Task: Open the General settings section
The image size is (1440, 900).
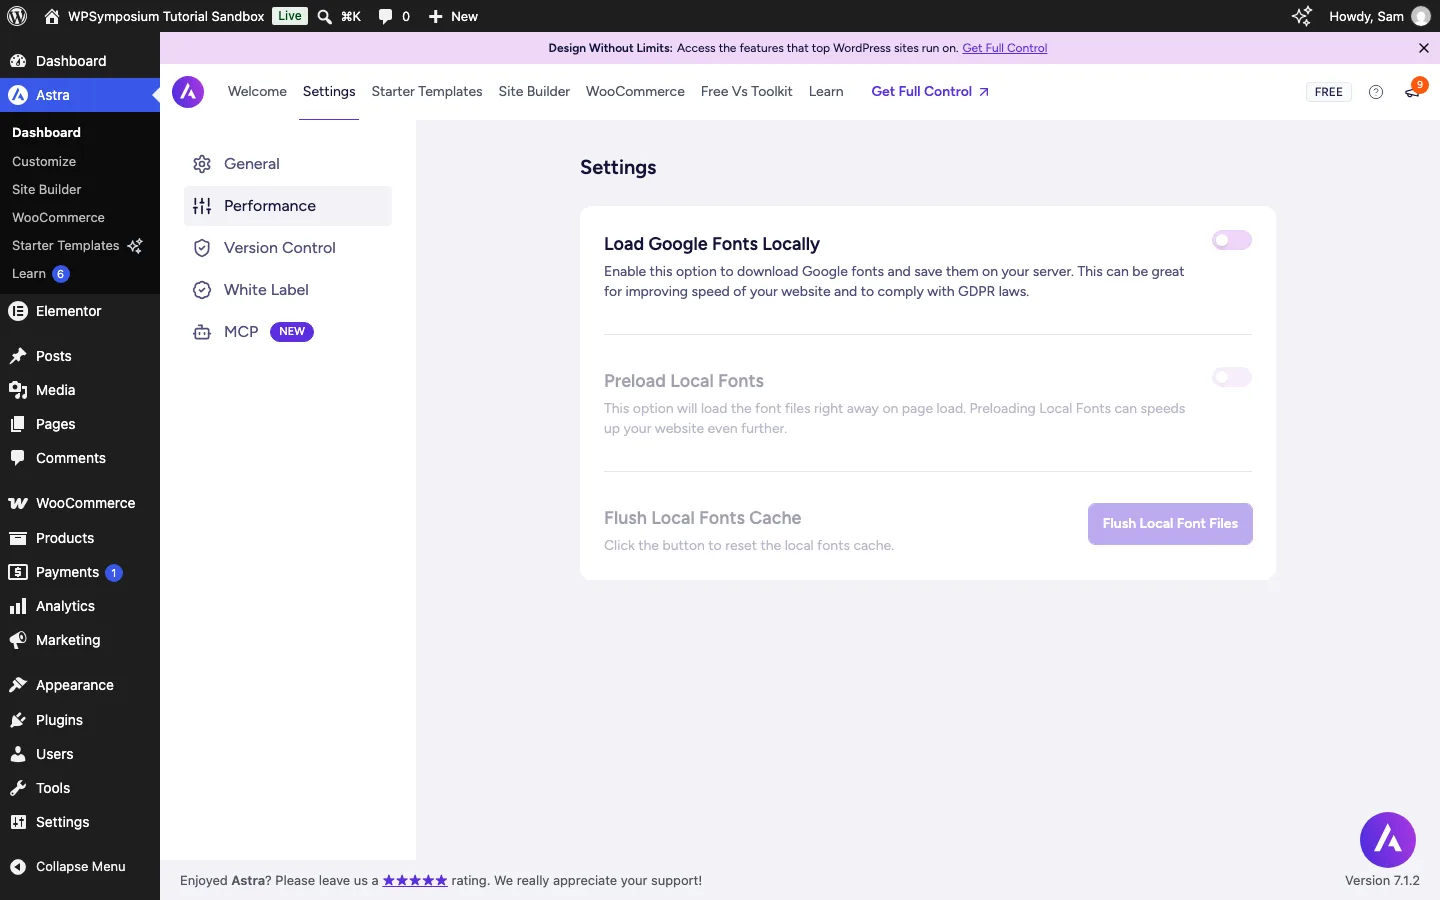Action: tap(288, 164)
